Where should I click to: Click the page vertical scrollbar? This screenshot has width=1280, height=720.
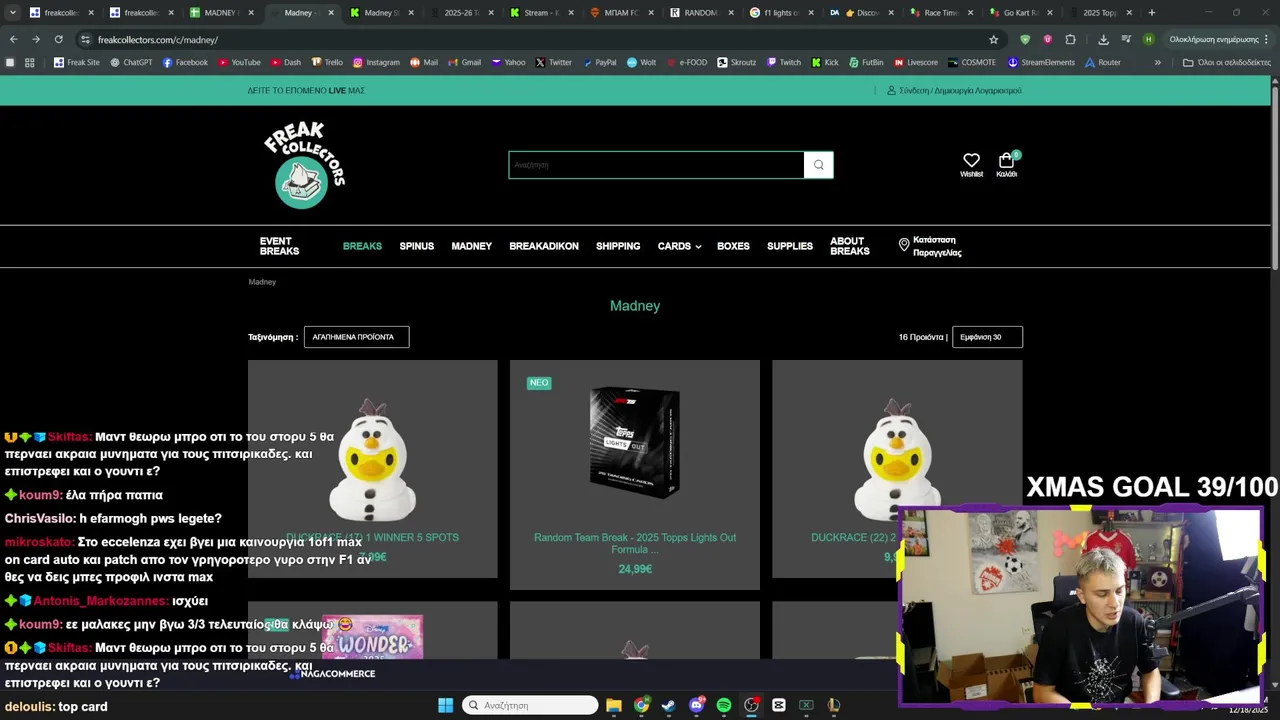pos(1274,177)
